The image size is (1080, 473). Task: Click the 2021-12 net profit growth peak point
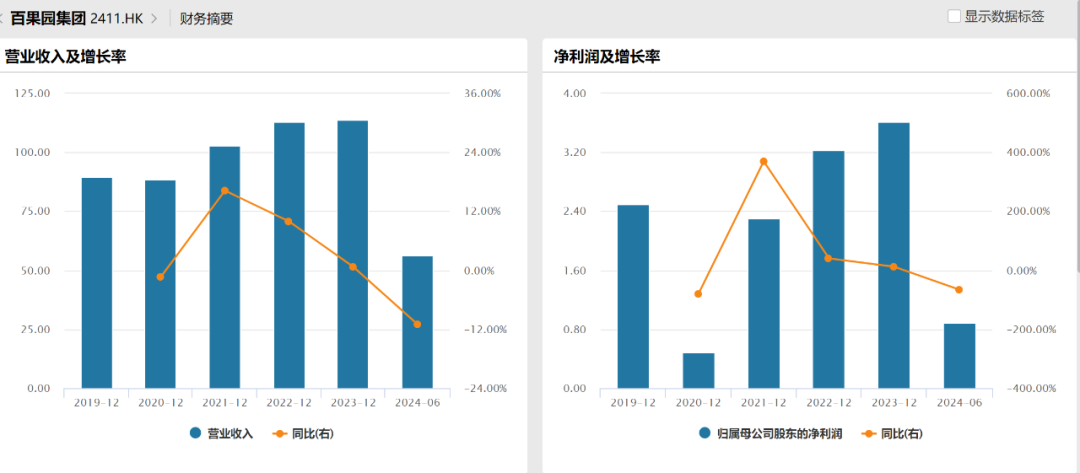(763, 161)
